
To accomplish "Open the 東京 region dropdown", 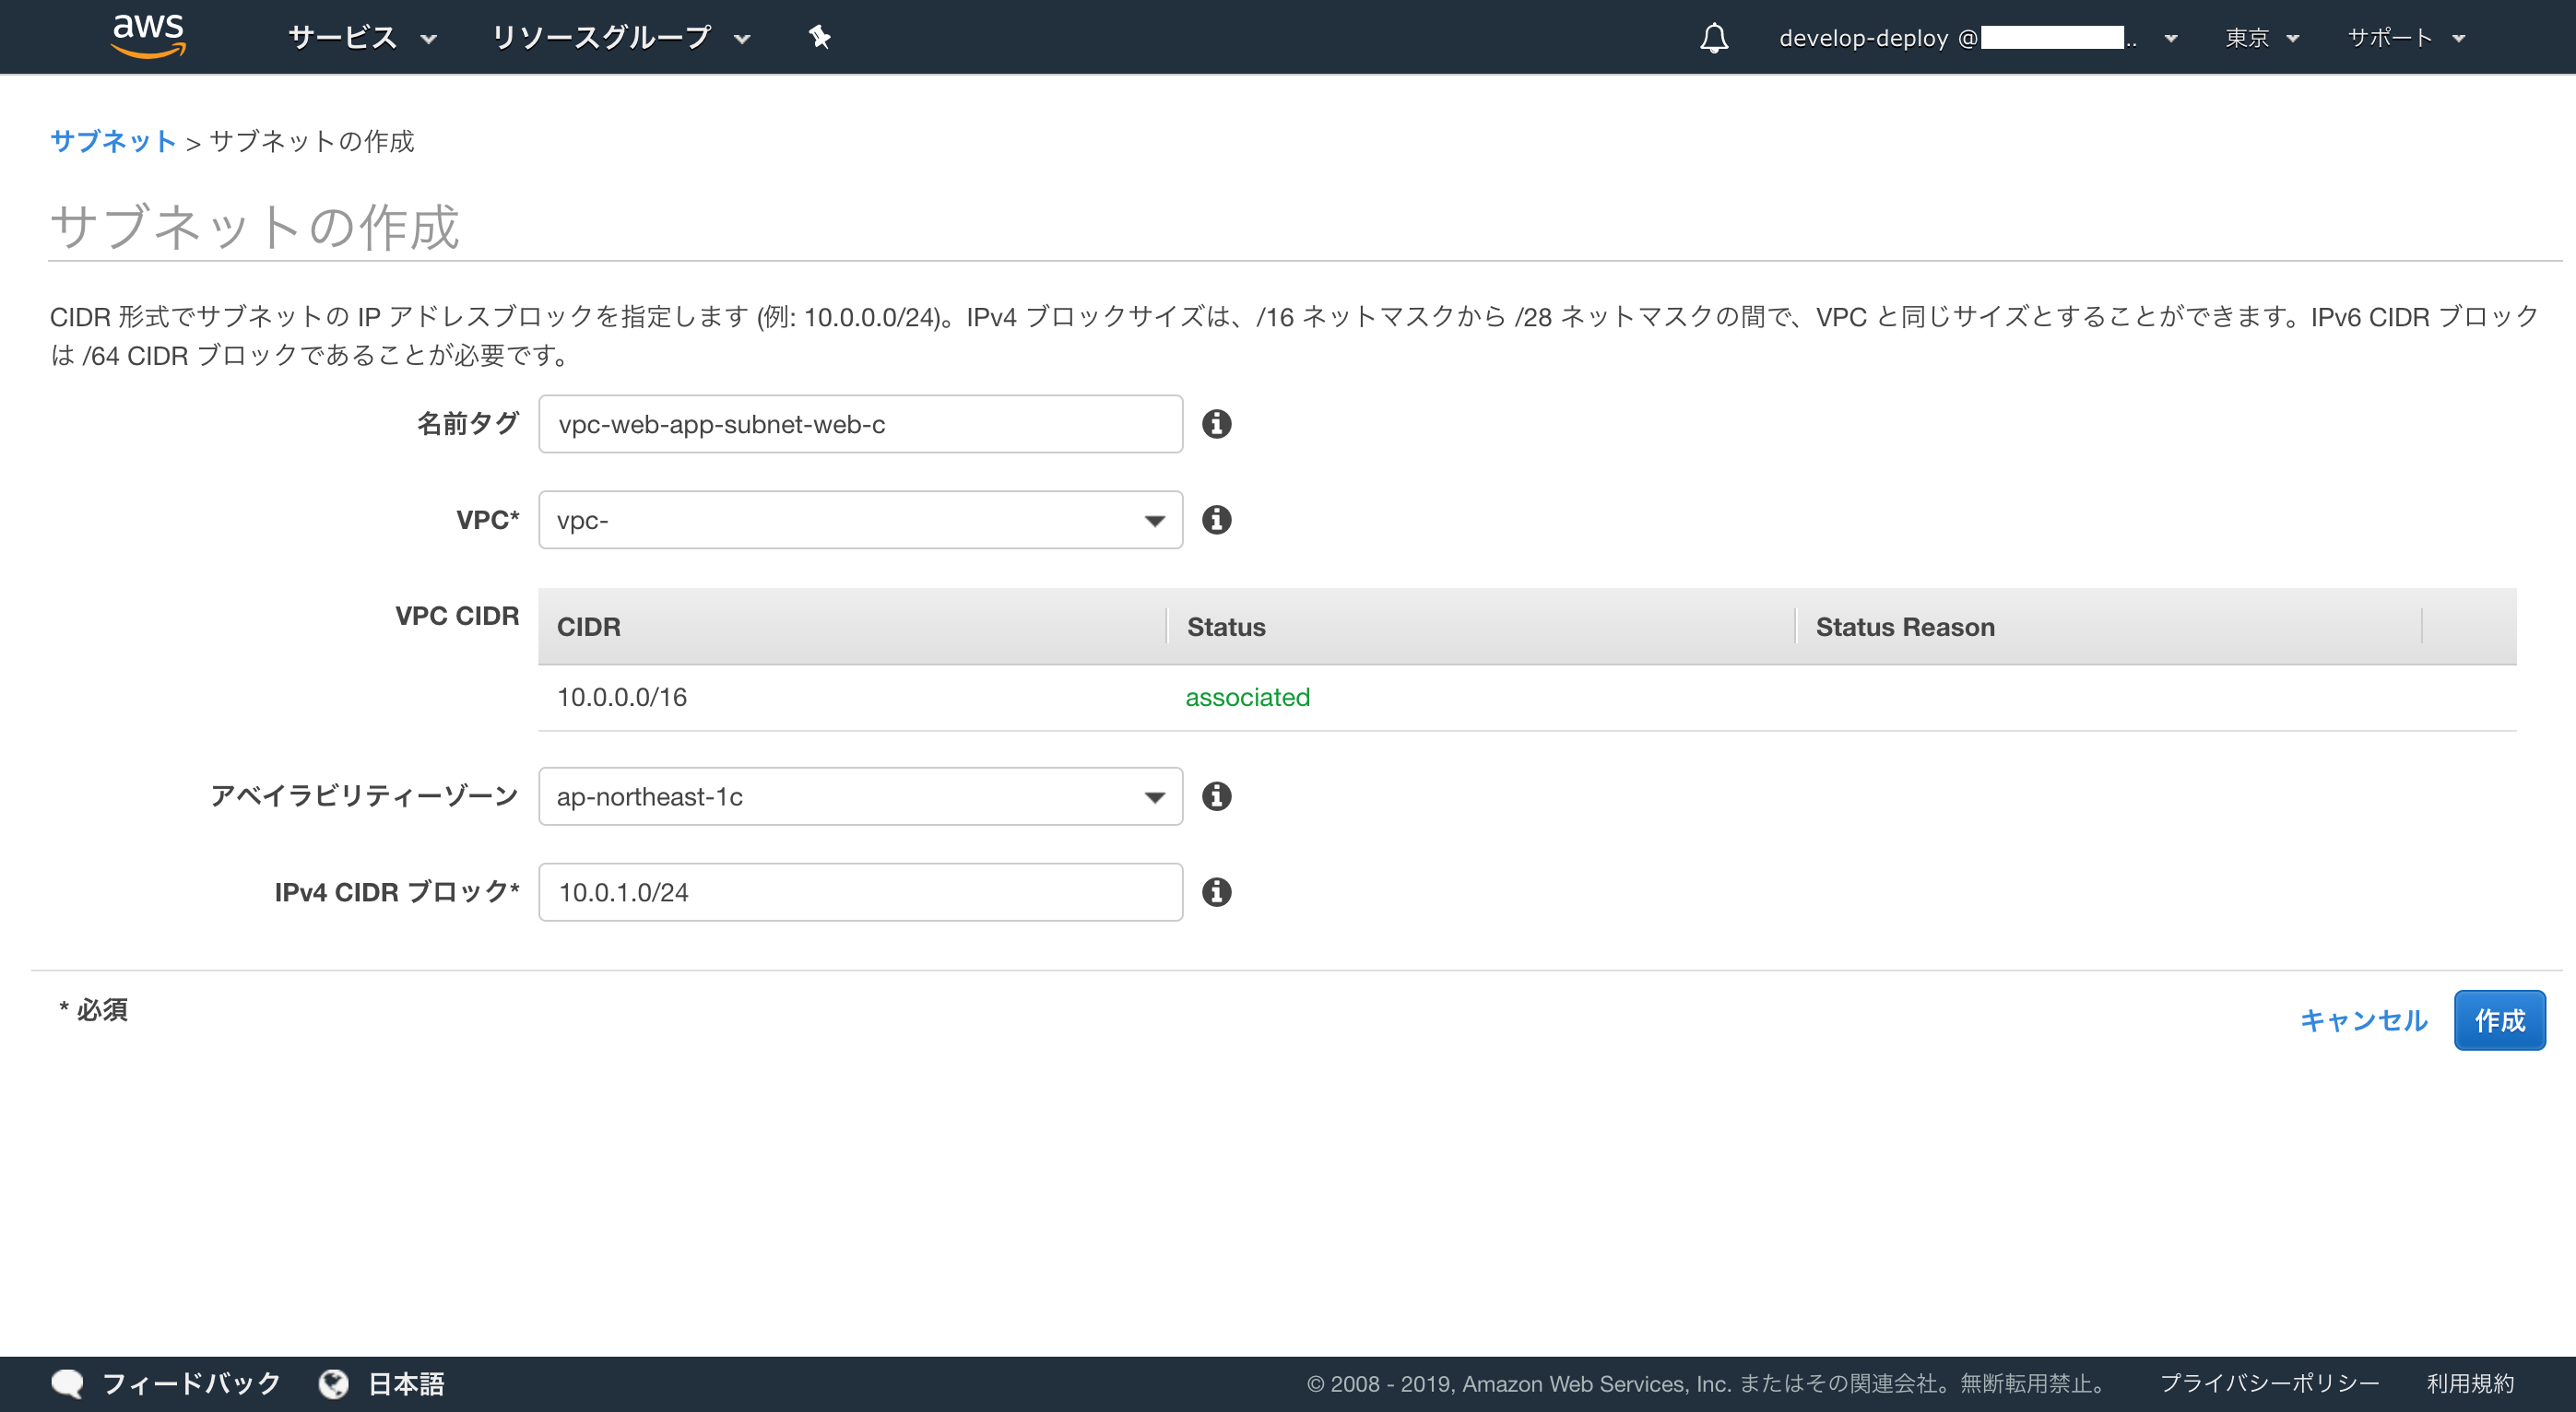I will (2261, 38).
